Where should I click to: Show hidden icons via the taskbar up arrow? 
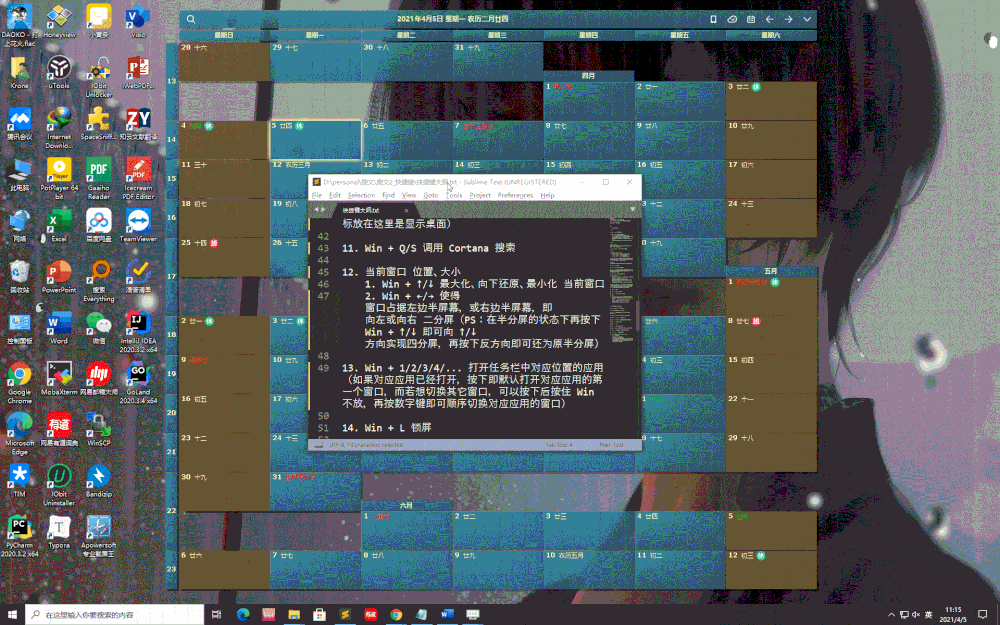pos(891,616)
